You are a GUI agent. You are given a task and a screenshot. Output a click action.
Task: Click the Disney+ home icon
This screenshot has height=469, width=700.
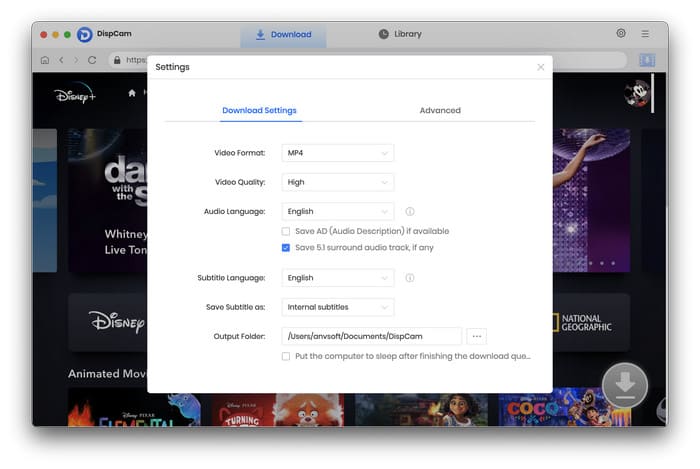point(132,93)
